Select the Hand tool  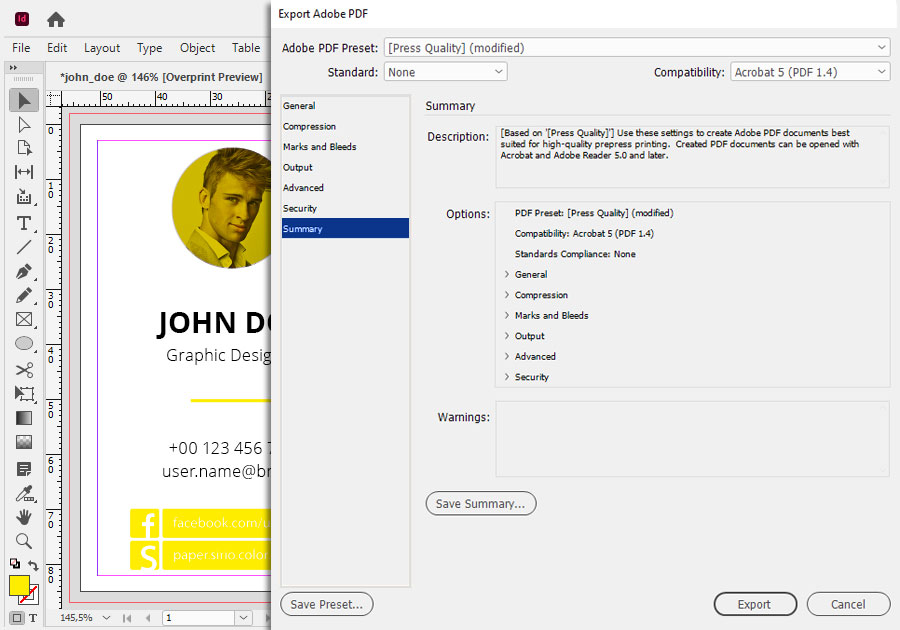pyautogui.click(x=24, y=517)
